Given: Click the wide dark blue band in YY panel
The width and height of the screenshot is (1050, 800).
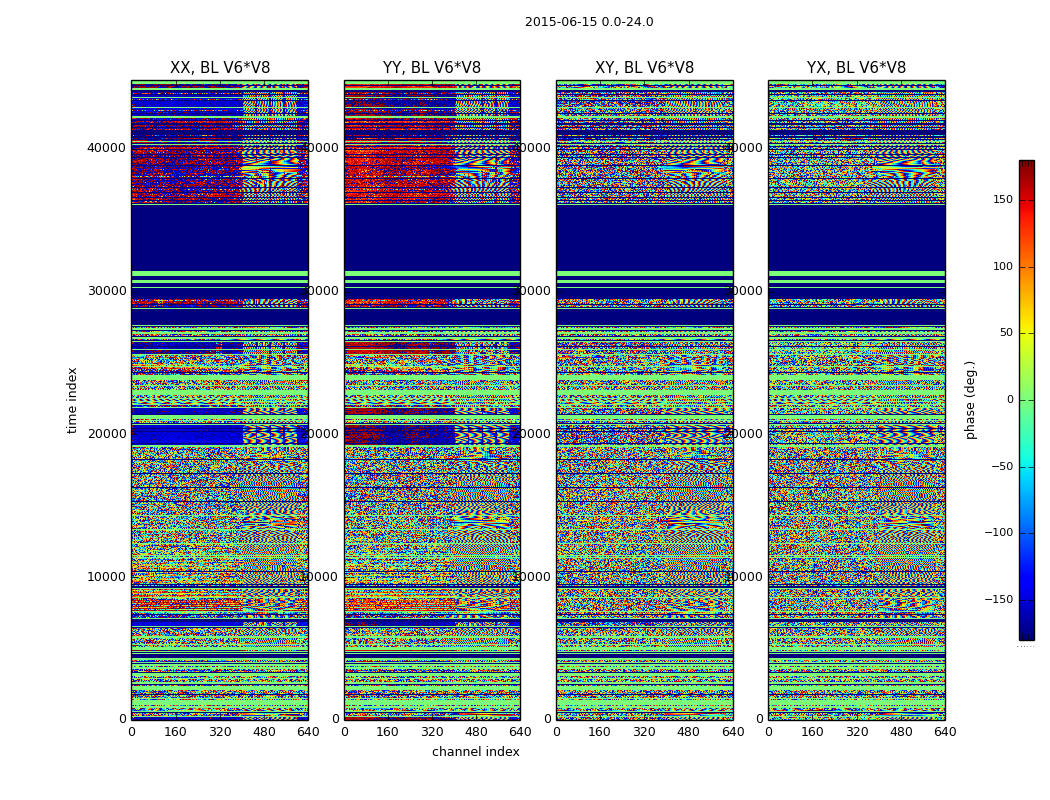Looking at the screenshot, I should pos(432,237).
